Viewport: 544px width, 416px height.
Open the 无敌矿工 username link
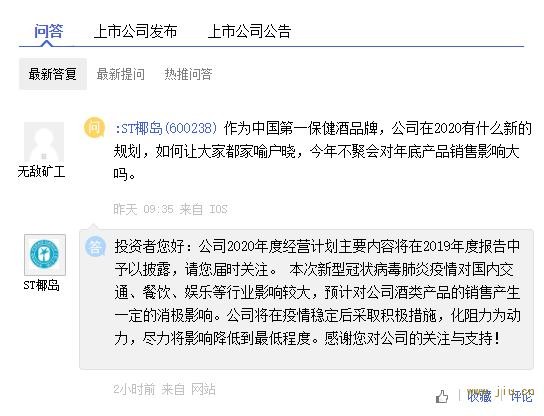click(x=41, y=171)
